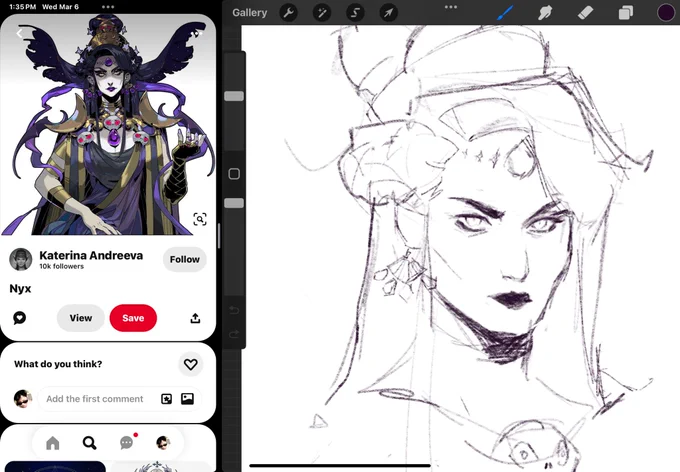The image size is (680, 472).
Task: Tap the split view divider handle
Action: [219, 236]
